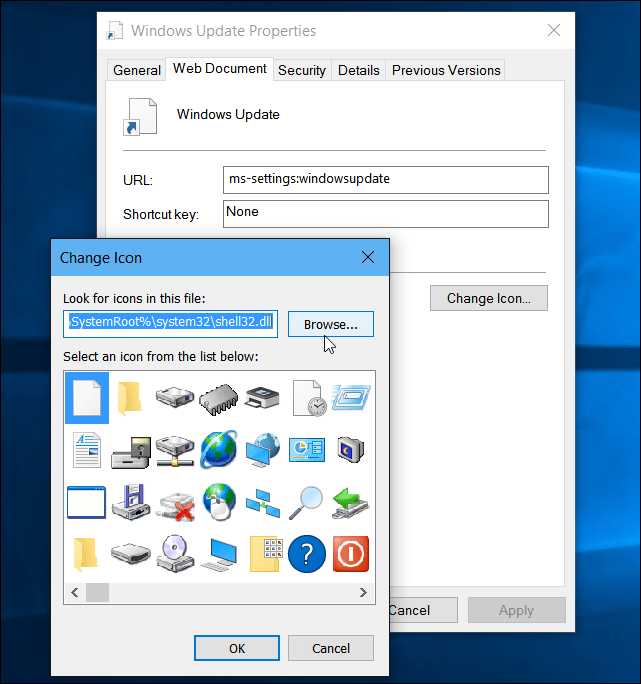Close the Change Icon dialog
Screen dimensions: 641x684
[368, 257]
